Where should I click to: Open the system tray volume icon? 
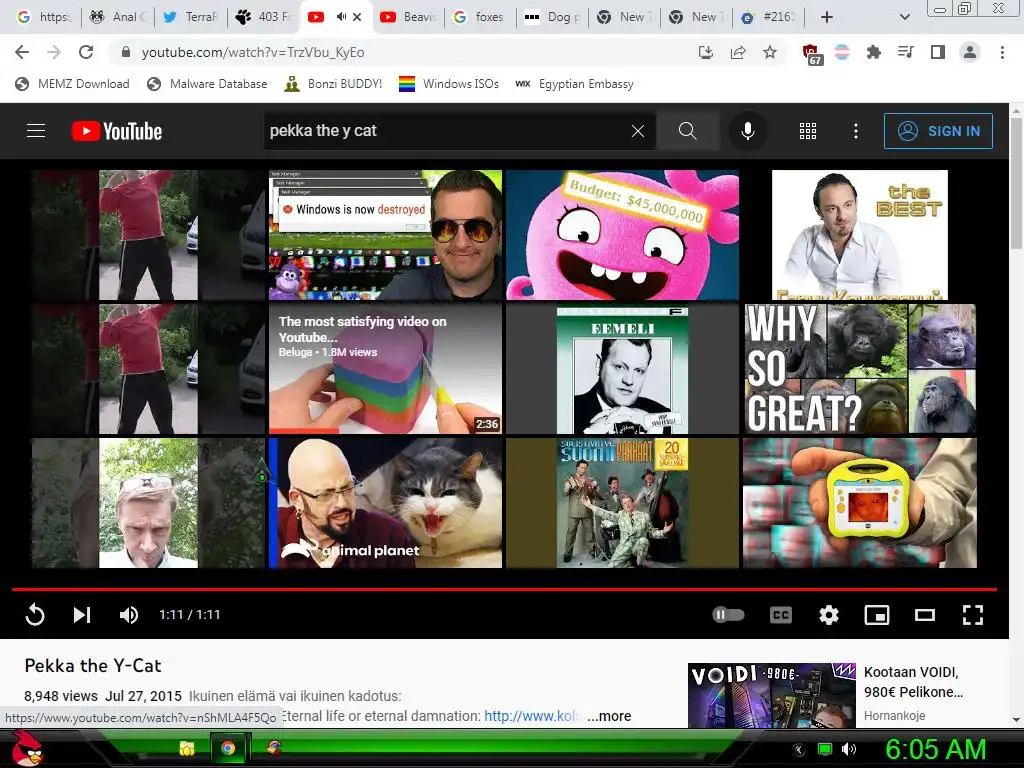click(x=849, y=749)
